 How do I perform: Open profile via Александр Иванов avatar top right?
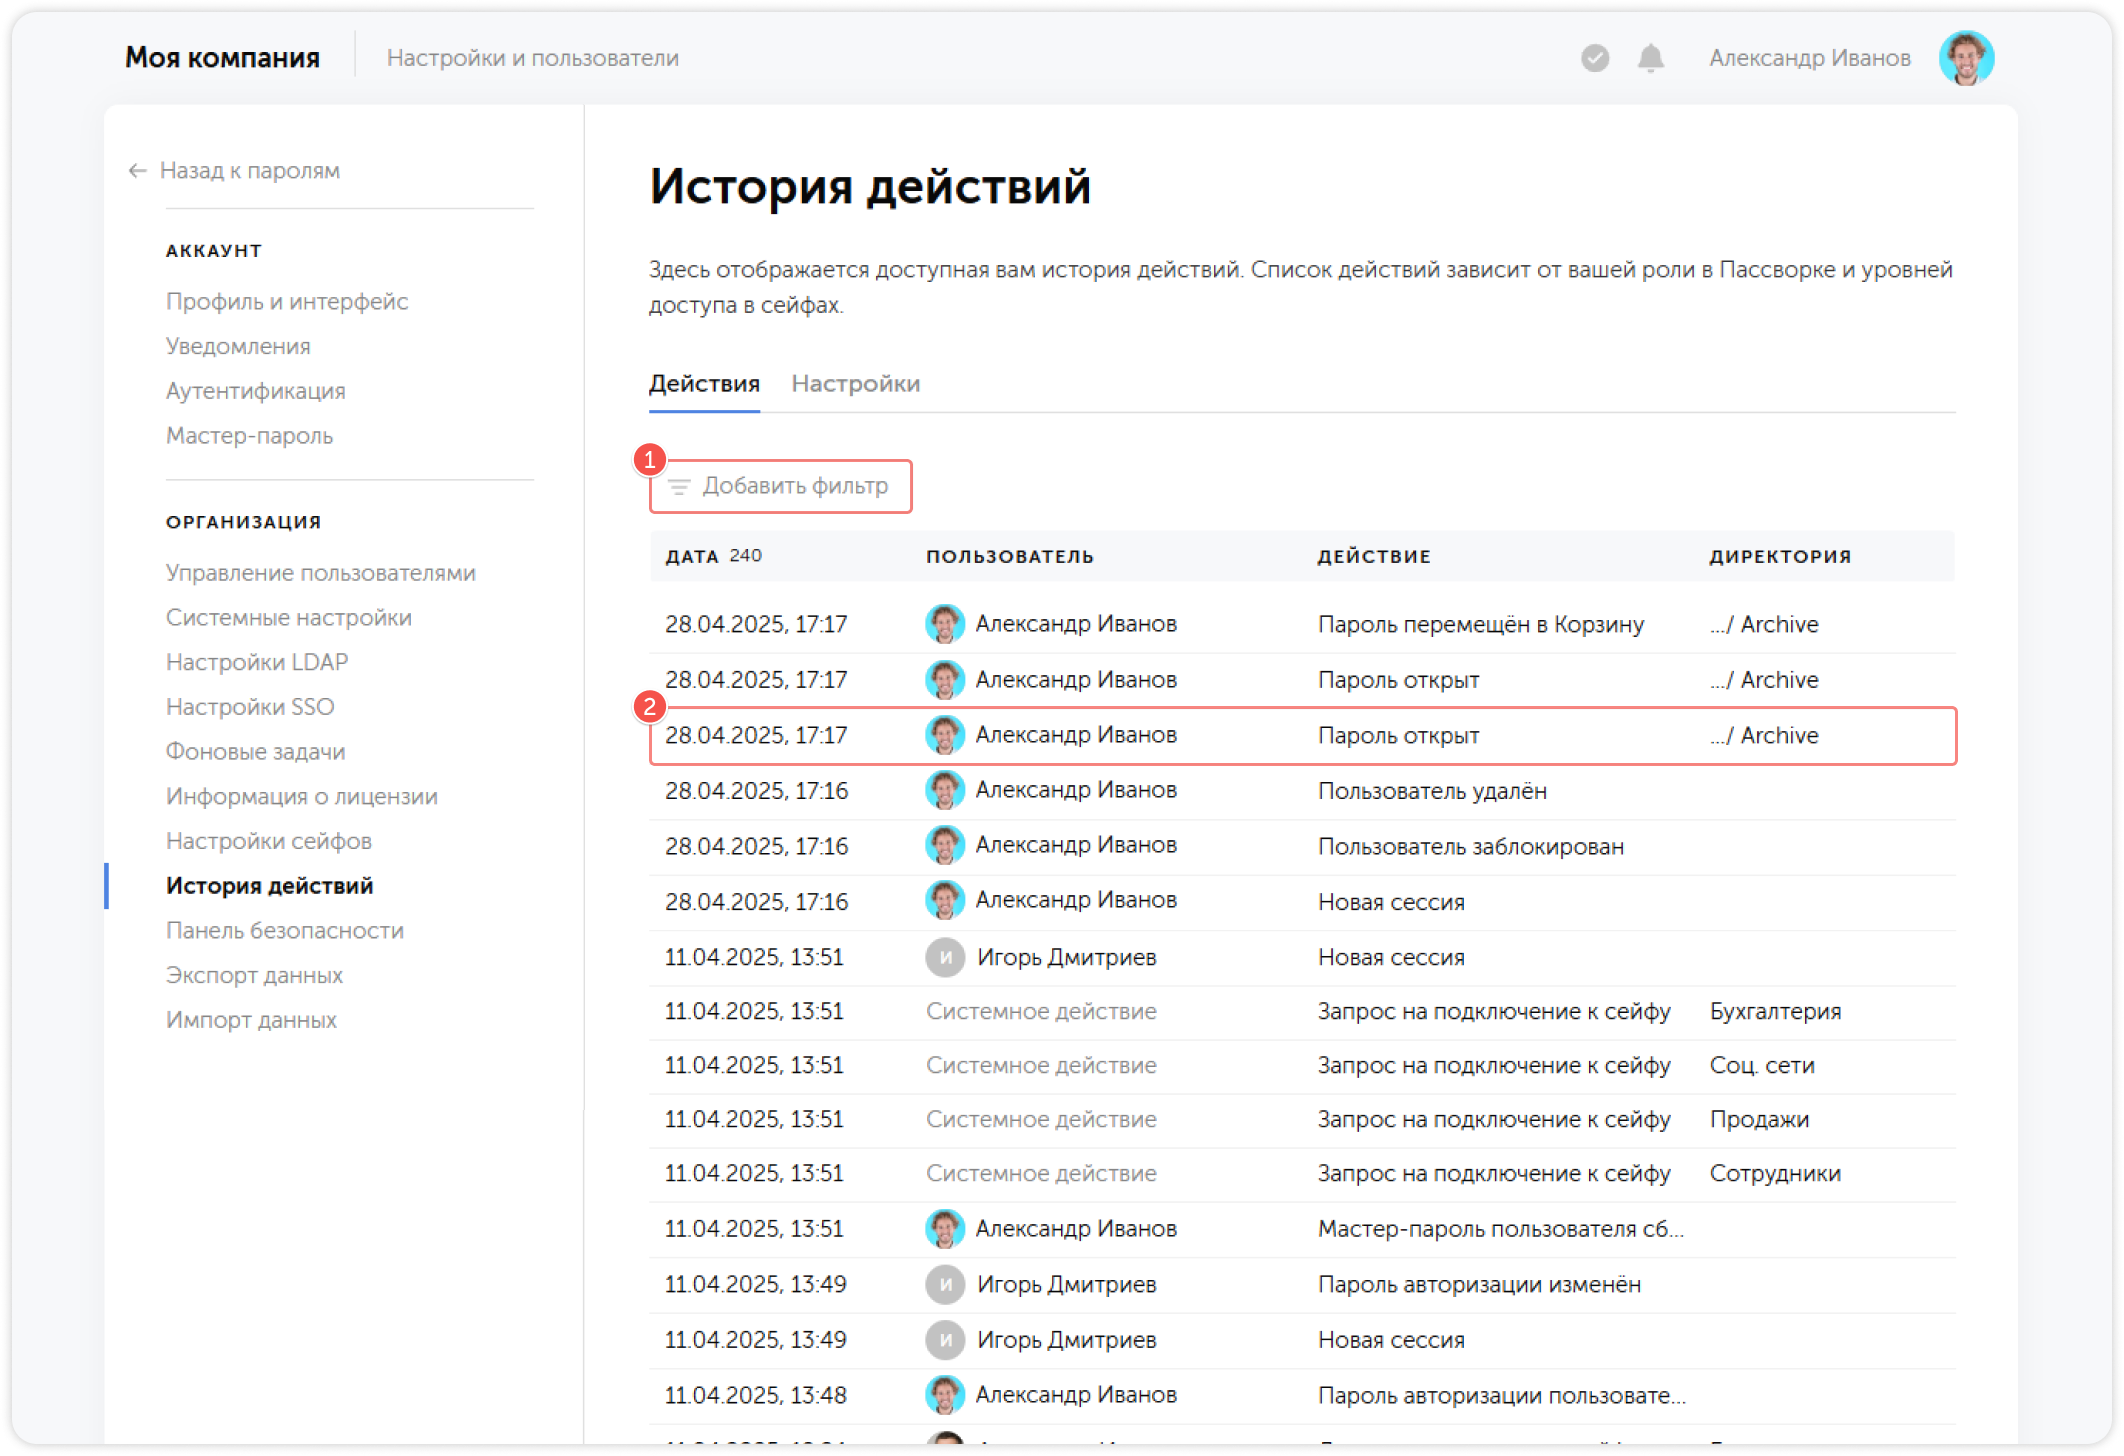(1966, 58)
